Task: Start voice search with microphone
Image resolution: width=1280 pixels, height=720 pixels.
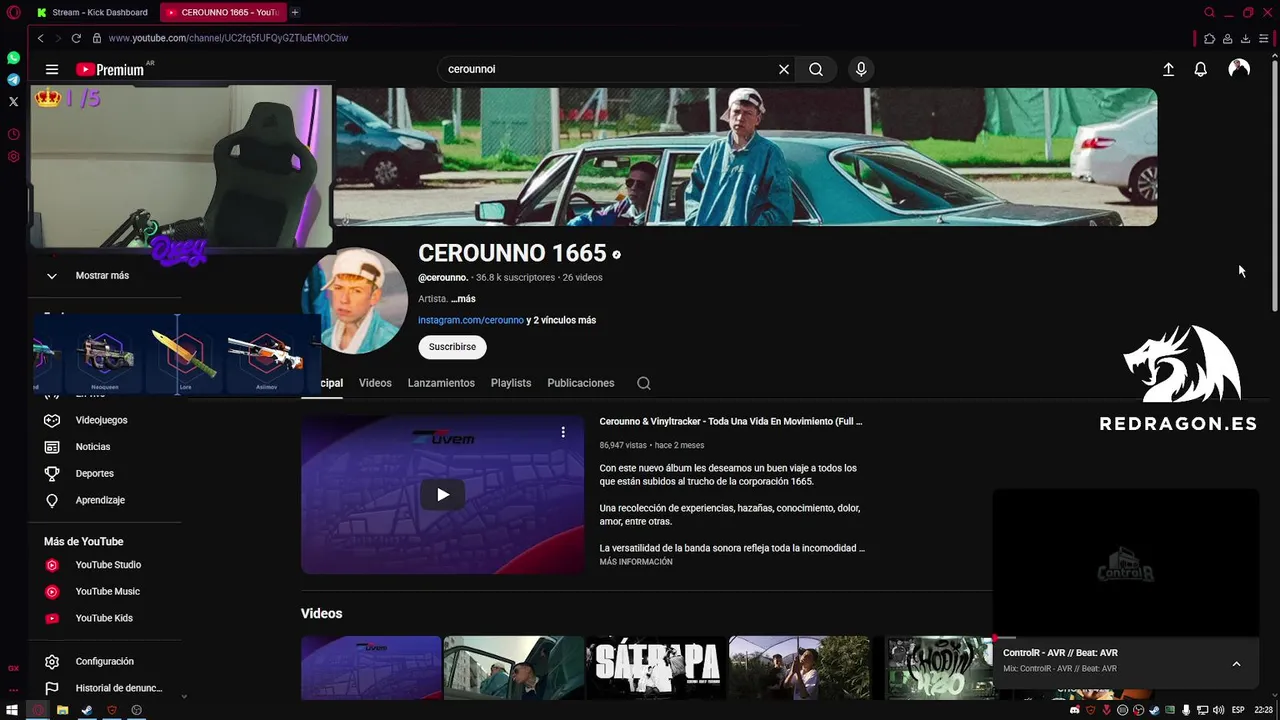Action: coord(861,69)
